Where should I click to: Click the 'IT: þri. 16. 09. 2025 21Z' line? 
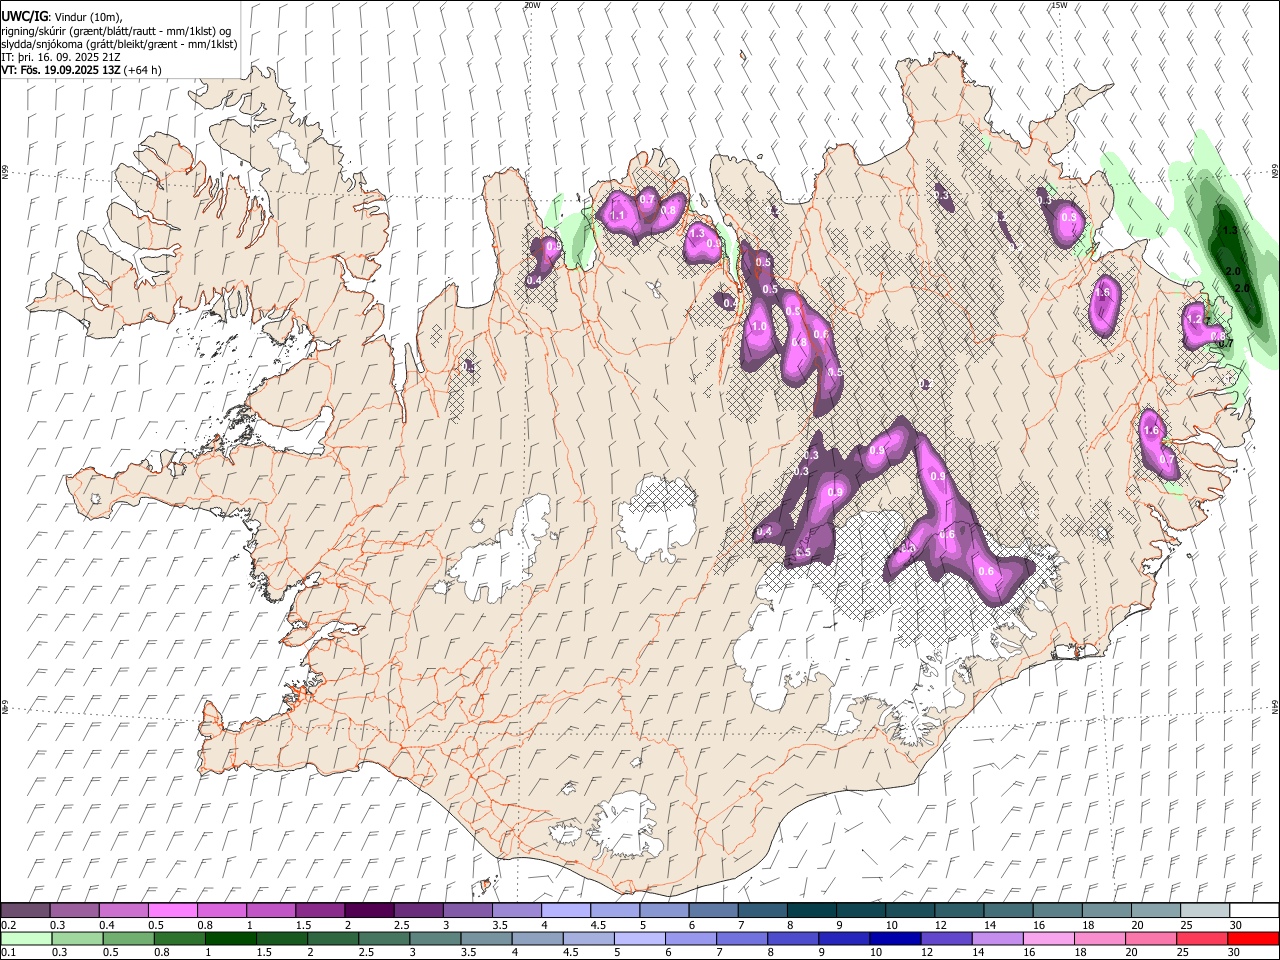coord(62,57)
